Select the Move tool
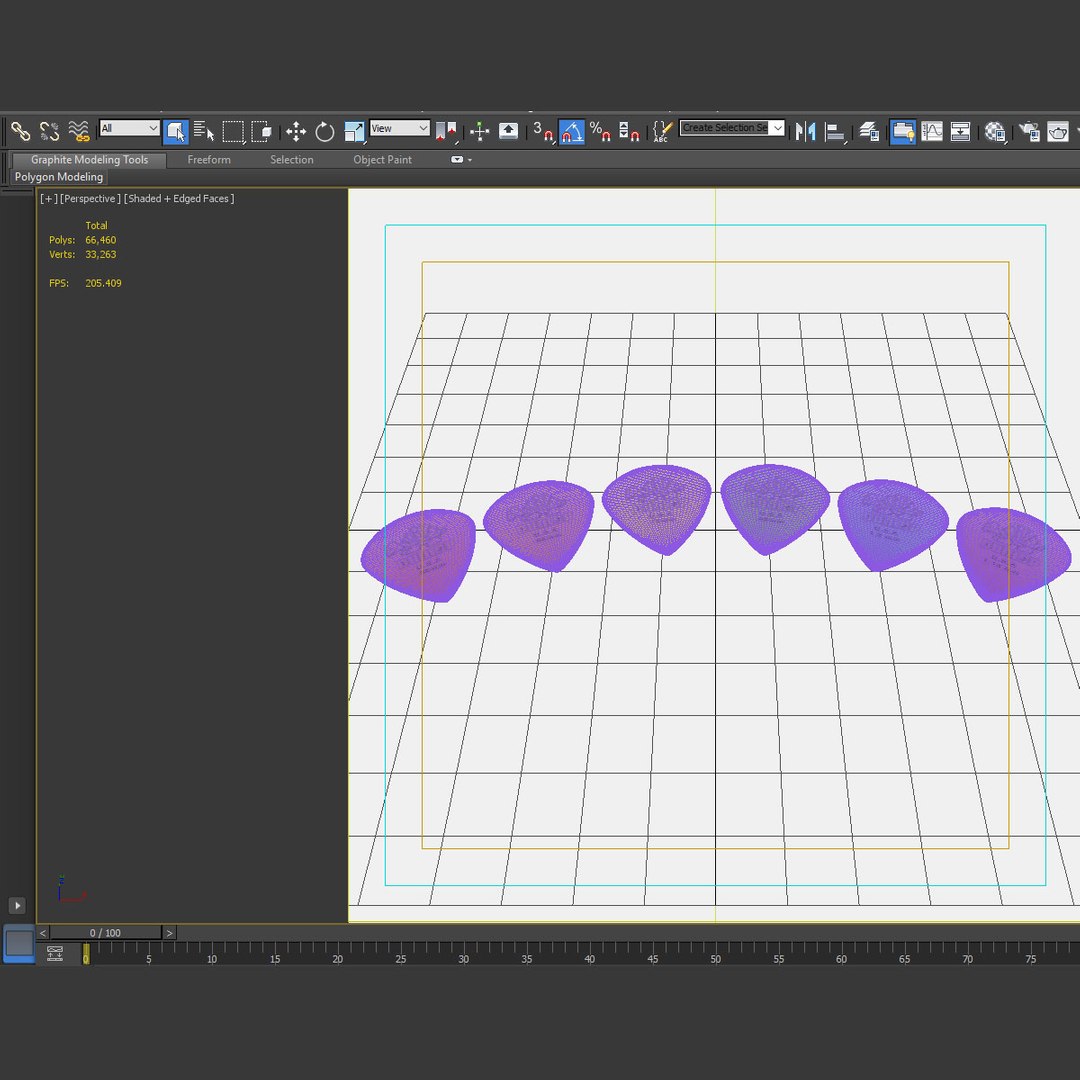The width and height of the screenshot is (1080, 1080). point(296,131)
